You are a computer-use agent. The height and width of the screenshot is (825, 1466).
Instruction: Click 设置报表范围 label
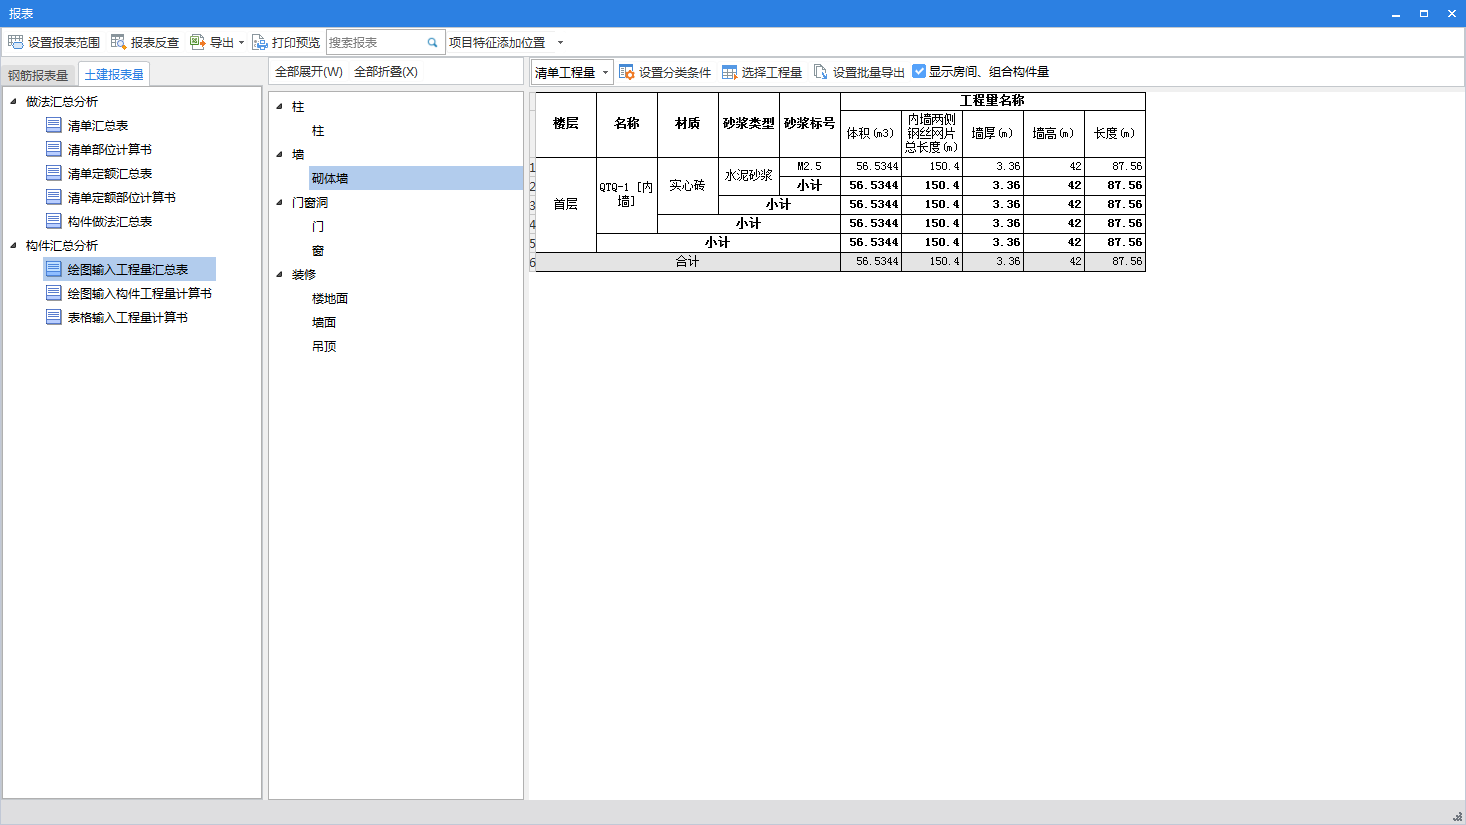64,43
